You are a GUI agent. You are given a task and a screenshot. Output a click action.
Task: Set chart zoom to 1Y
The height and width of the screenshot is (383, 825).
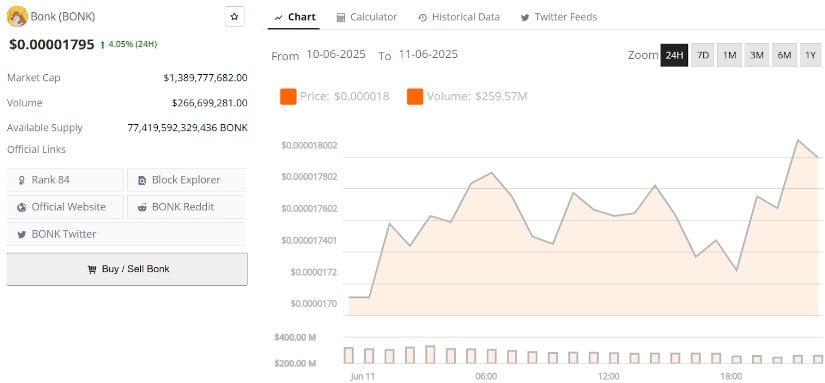point(810,55)
